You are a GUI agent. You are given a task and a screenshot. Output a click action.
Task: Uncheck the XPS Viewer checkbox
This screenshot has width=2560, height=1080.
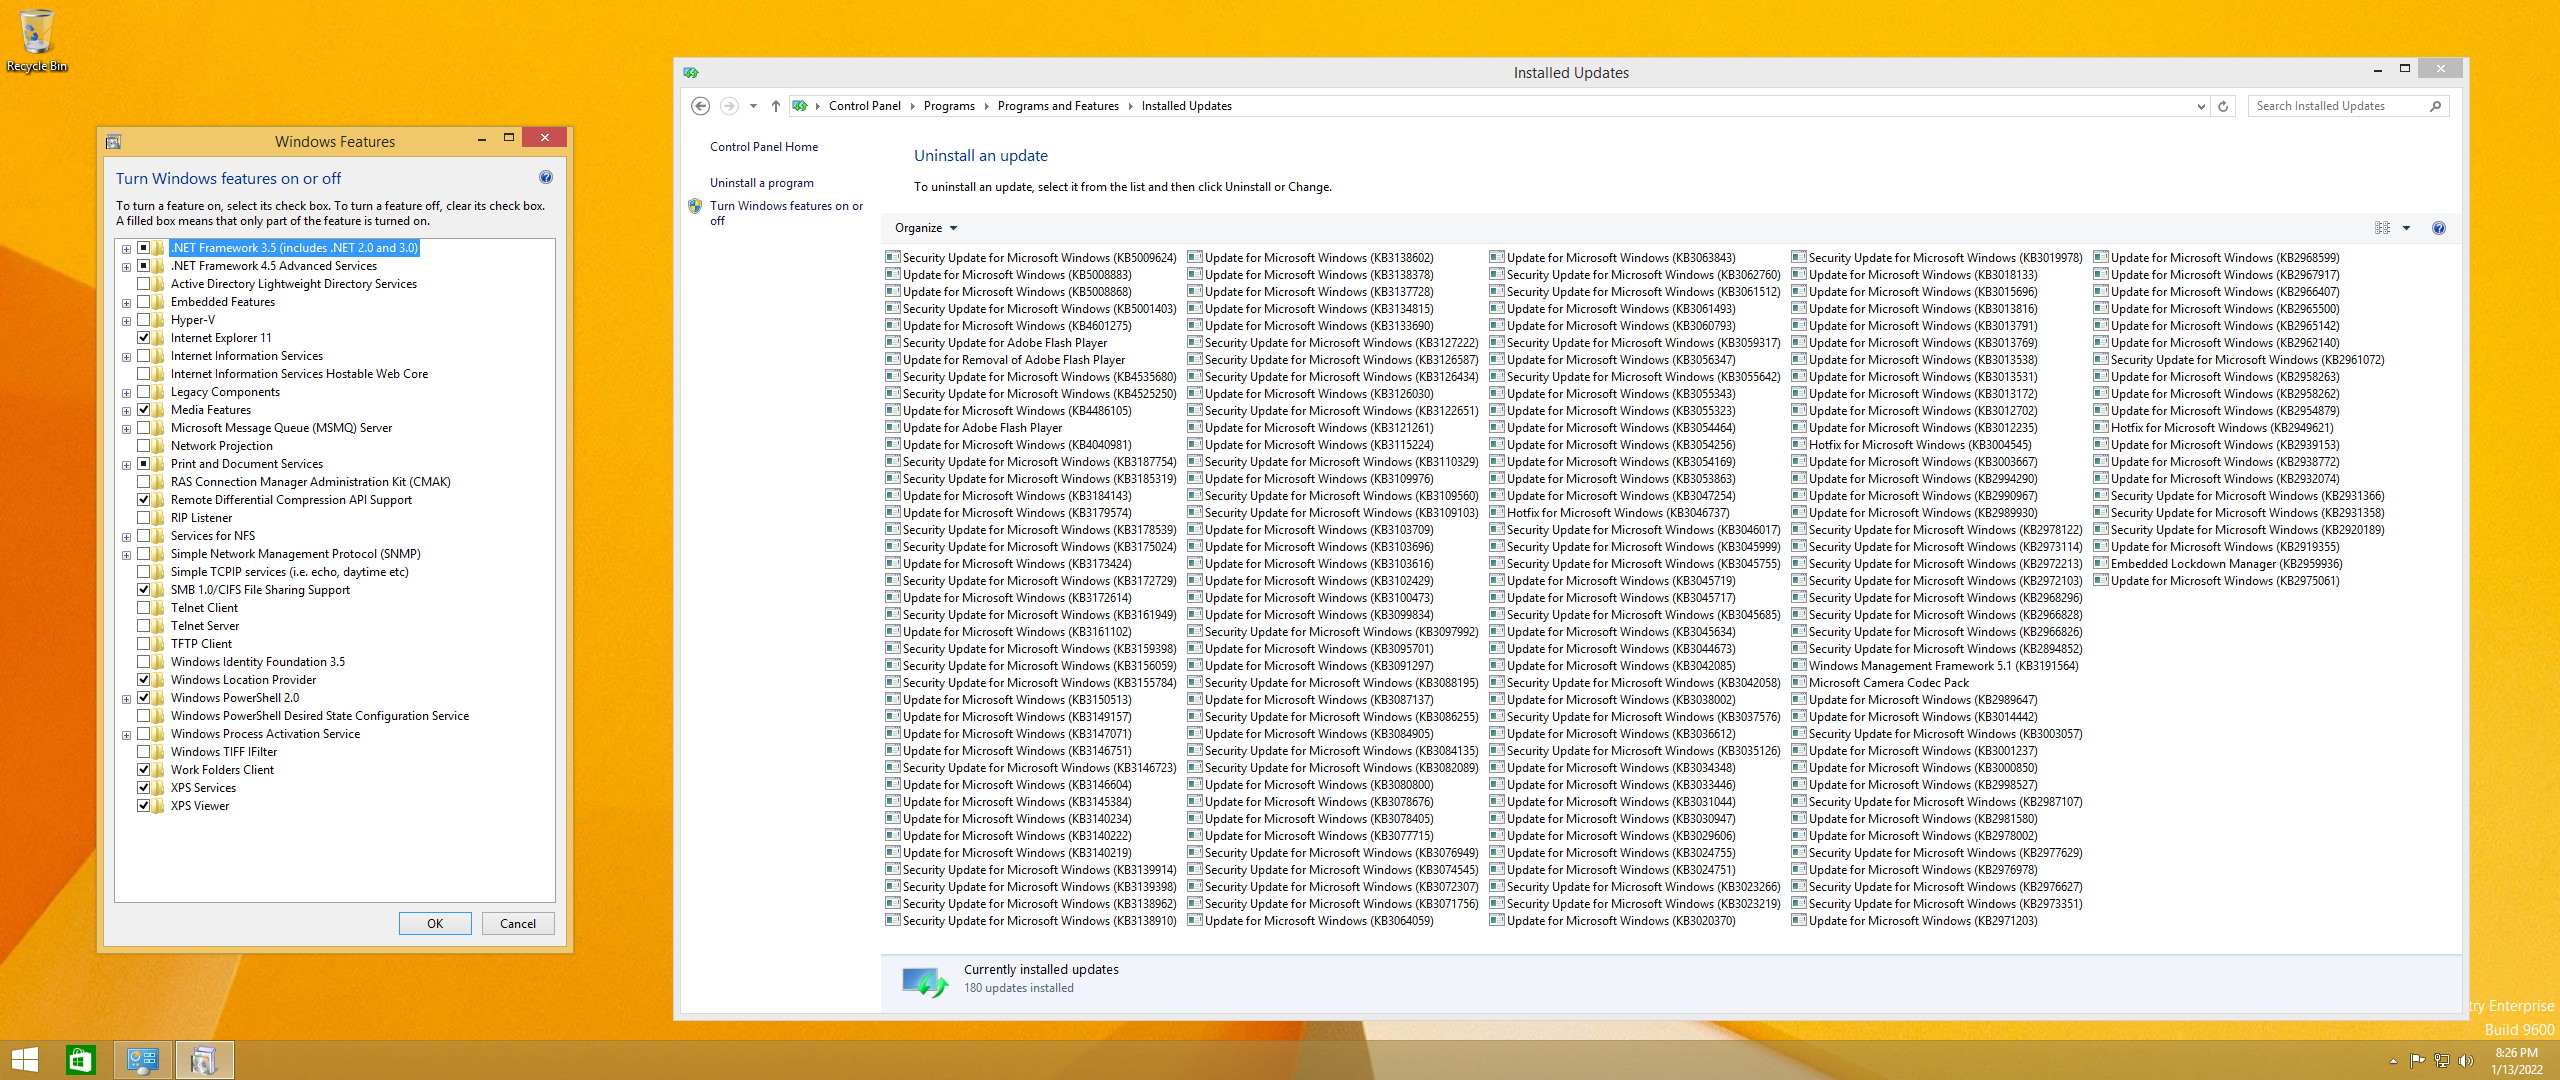(x=144, y=806)
